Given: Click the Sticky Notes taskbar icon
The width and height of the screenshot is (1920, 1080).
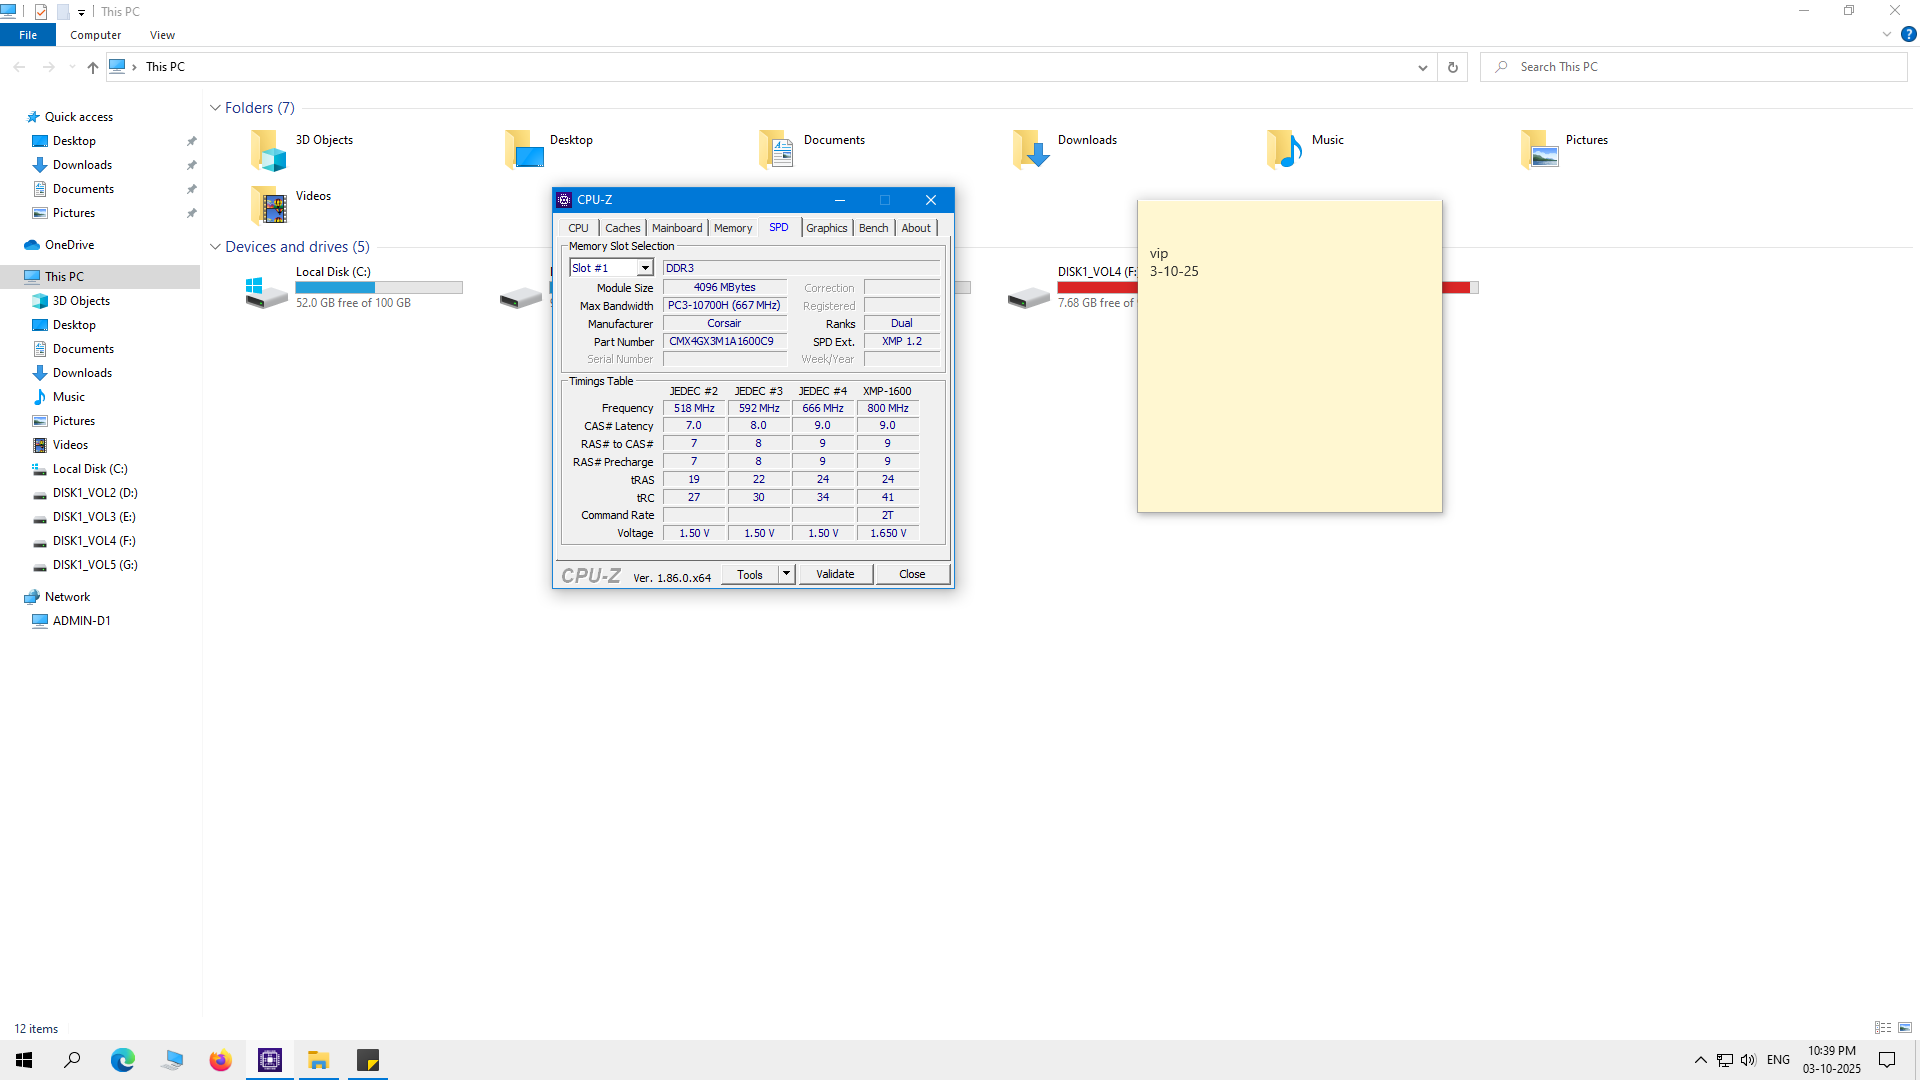Looking at the screenshot, I should (x=368, y=1060).
